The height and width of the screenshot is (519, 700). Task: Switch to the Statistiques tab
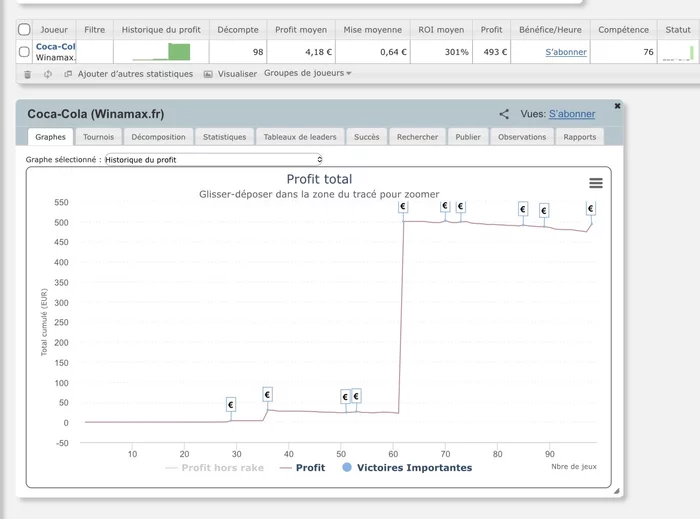click(225, 137)
